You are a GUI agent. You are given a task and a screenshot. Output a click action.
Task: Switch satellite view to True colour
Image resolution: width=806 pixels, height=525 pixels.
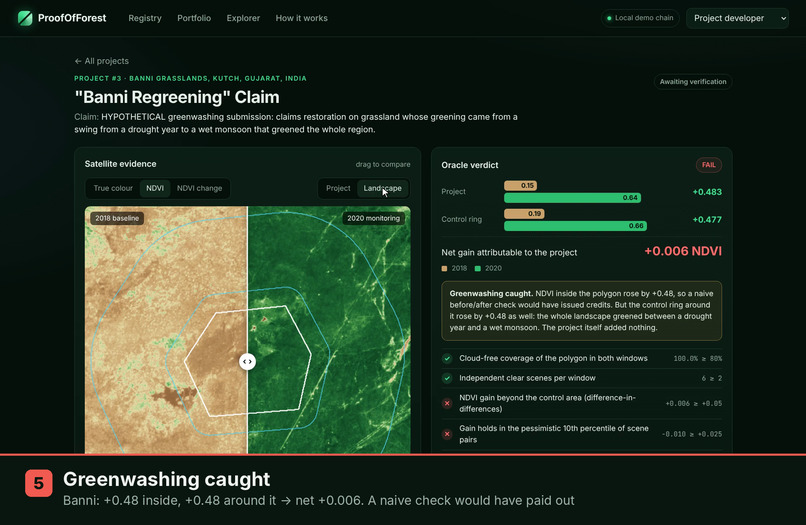click(x=113, y=188)
